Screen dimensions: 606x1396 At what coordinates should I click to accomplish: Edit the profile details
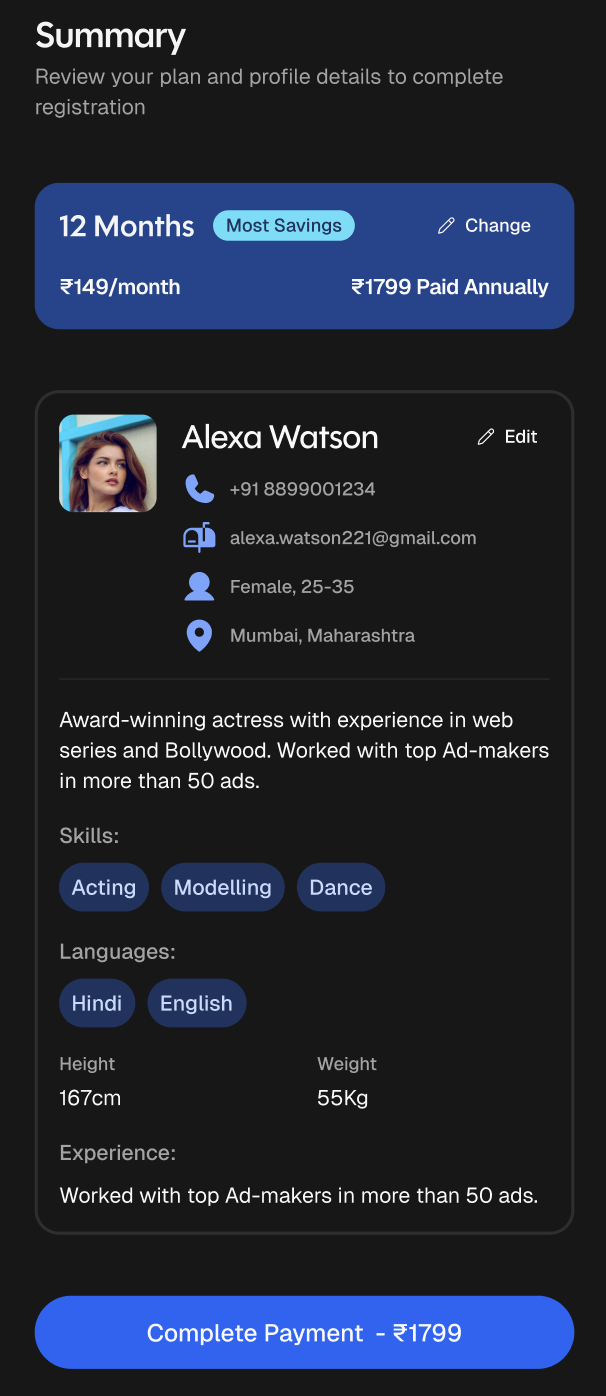pos(508,437)
